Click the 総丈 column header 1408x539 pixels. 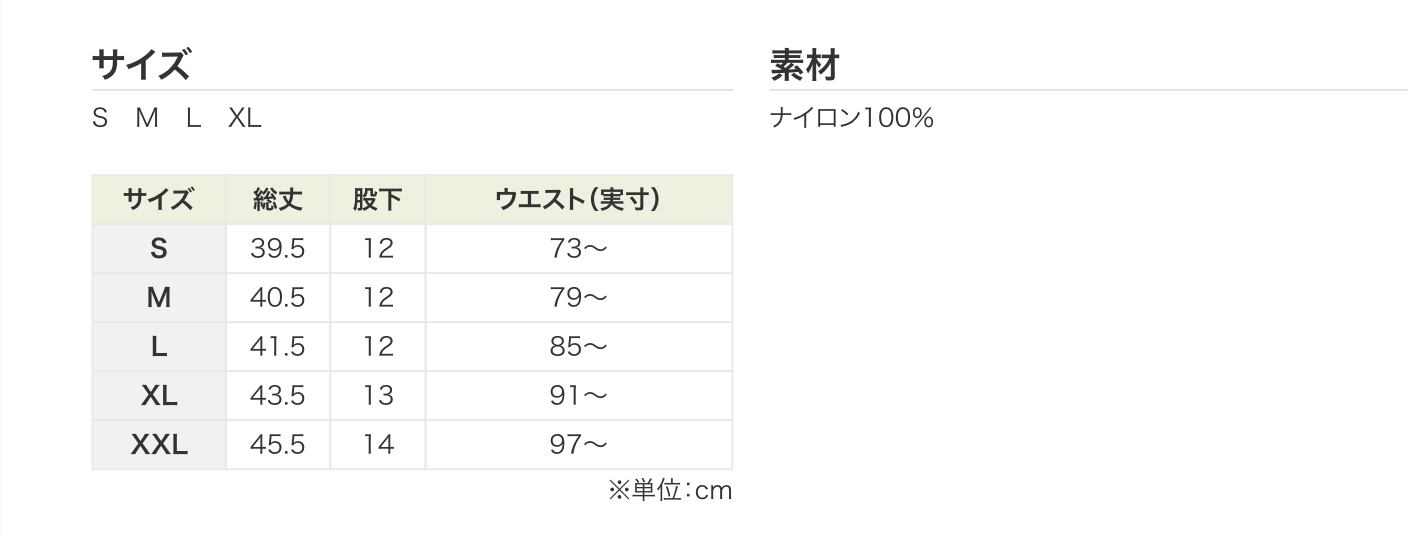(x=278, y=200)
